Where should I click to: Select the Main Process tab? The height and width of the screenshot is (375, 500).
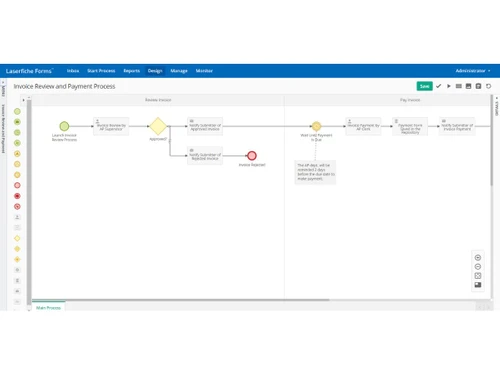tap(48, 307)
